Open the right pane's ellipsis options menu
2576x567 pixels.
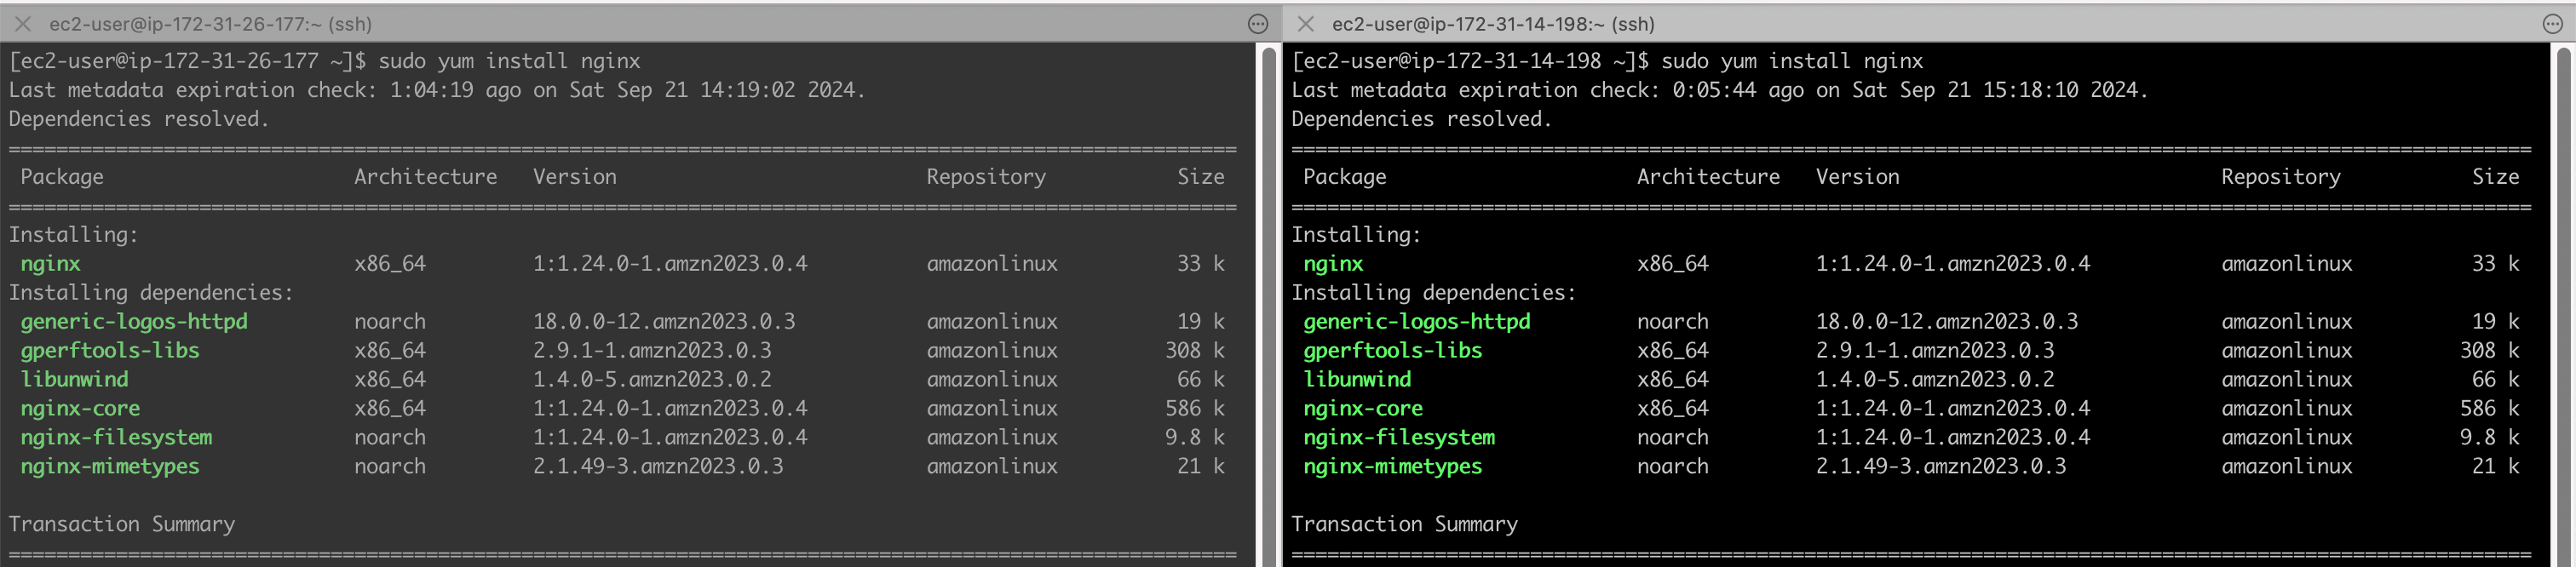coord(2552,24)
